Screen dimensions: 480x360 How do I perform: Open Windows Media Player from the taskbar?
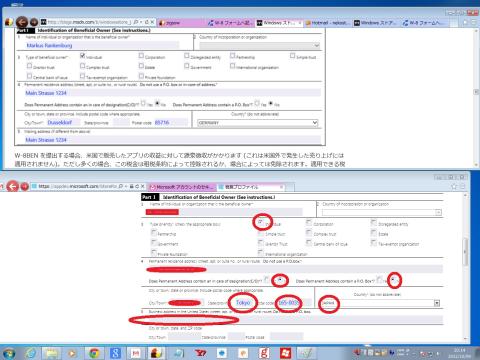point(72,353)
